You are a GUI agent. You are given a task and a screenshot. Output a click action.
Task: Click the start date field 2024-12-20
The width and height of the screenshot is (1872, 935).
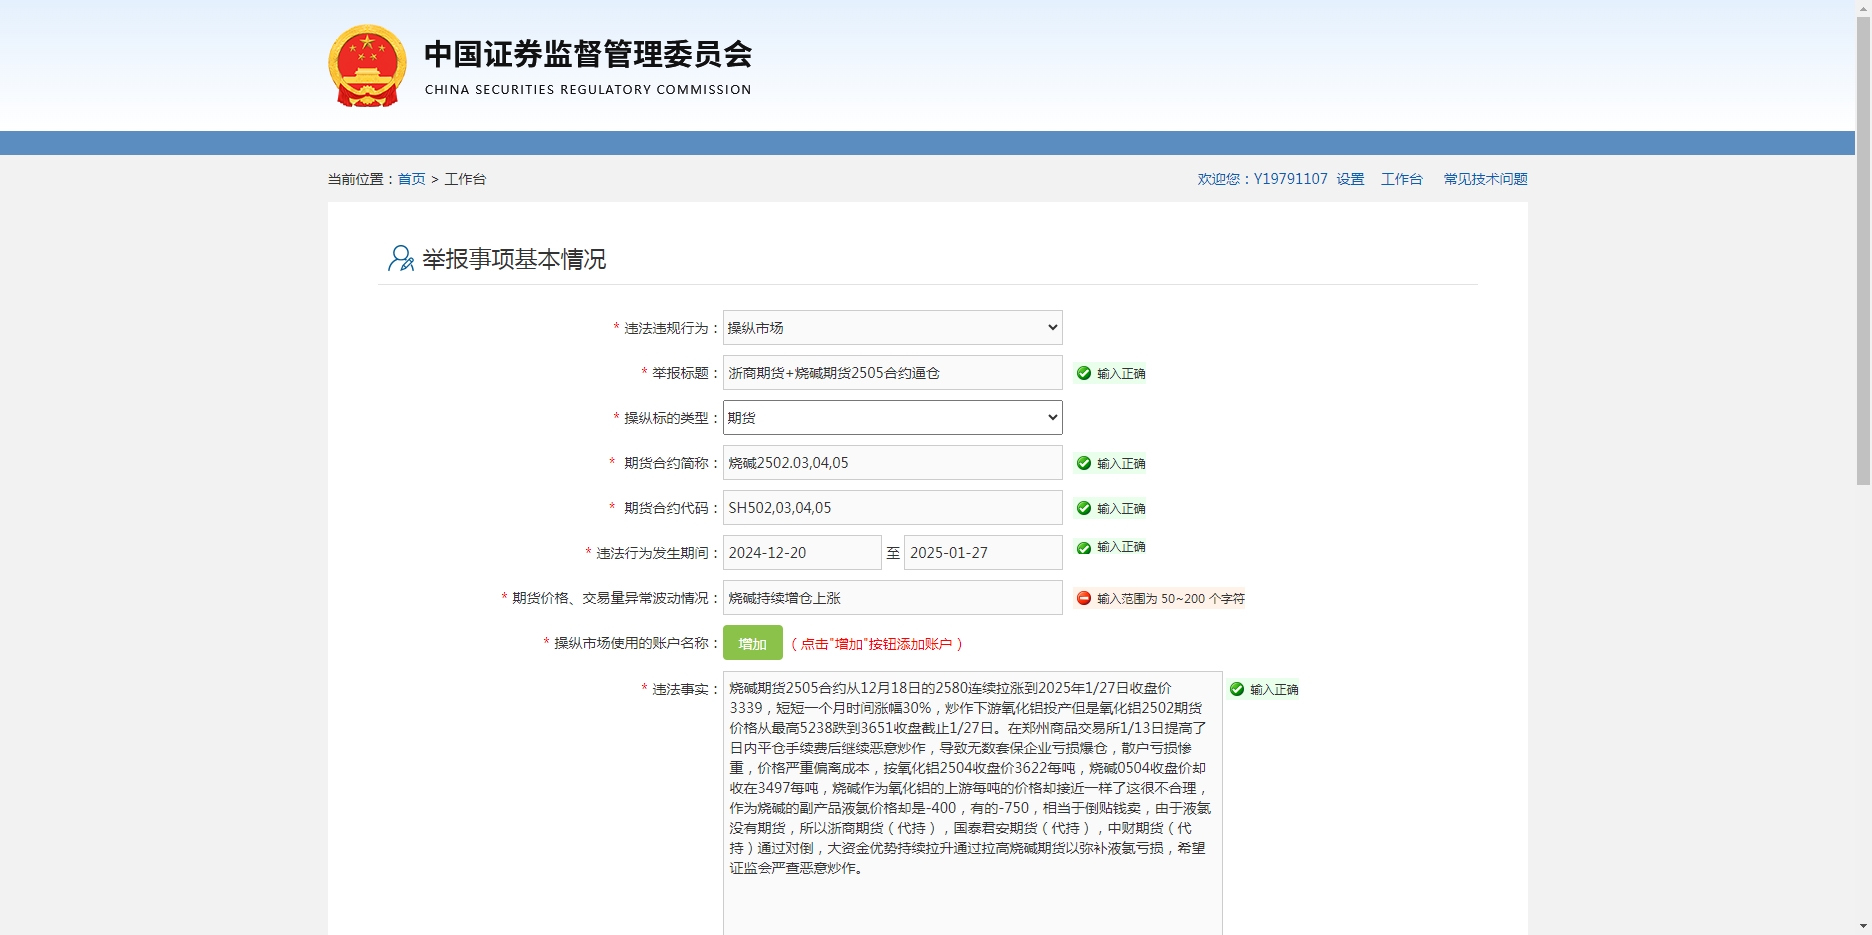[x=802, y=553]
